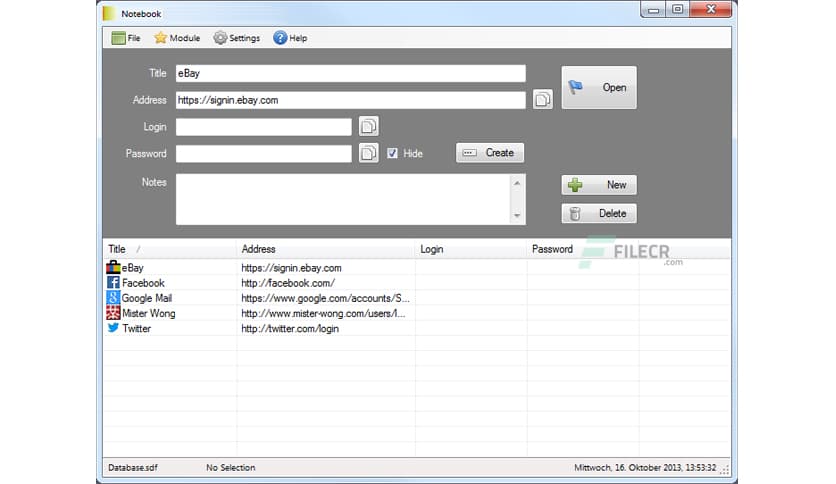836x484 pixels.
Task: Maximize the Notebook window
Action: pyautogui.click(x=677, y=10)
